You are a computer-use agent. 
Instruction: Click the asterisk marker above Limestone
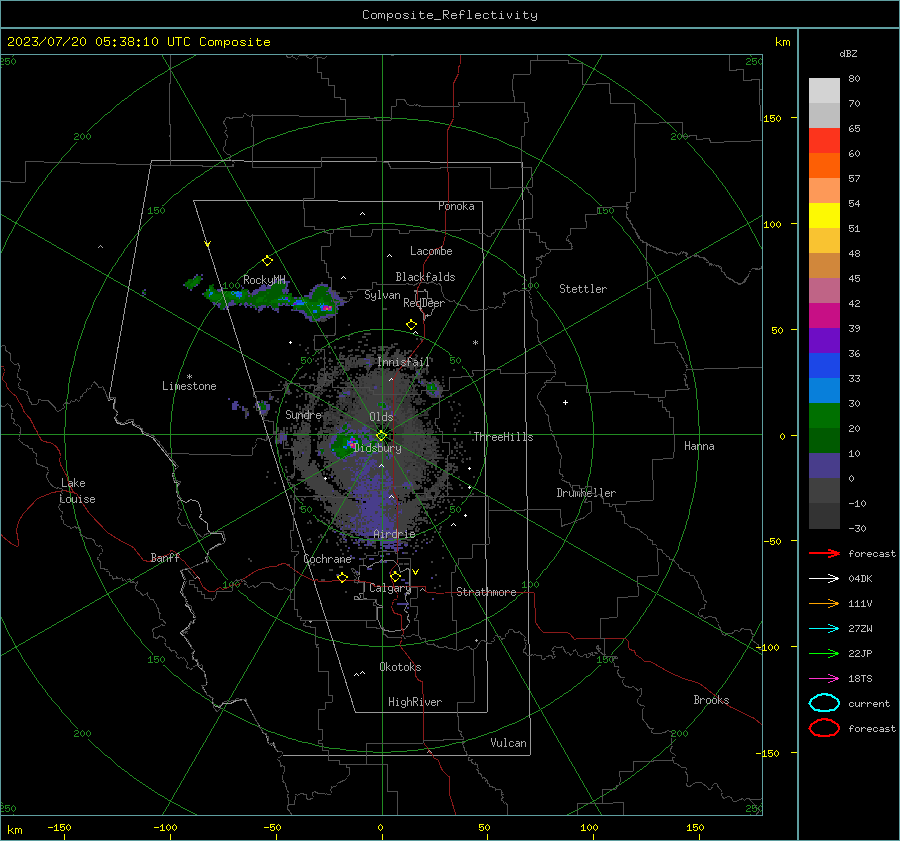pyautogui.click(x=189, y=377)
